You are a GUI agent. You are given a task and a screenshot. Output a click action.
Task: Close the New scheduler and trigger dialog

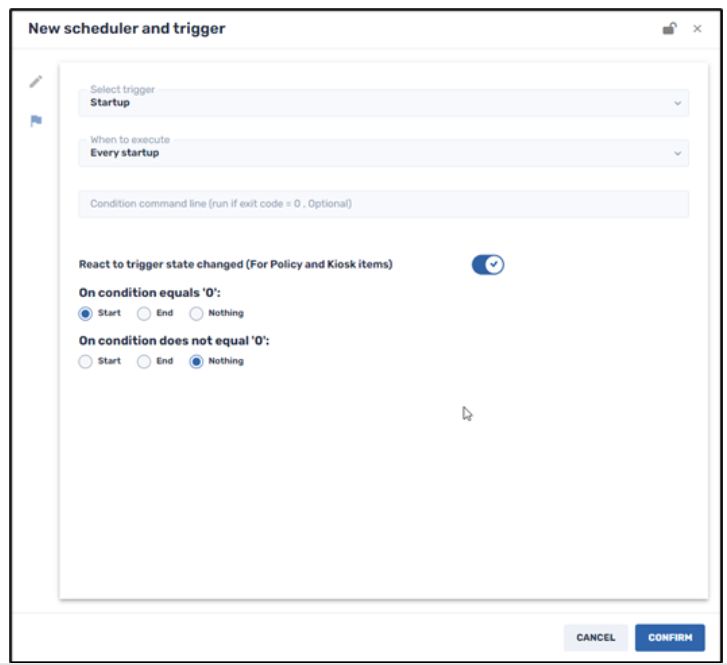pos(697,29)
